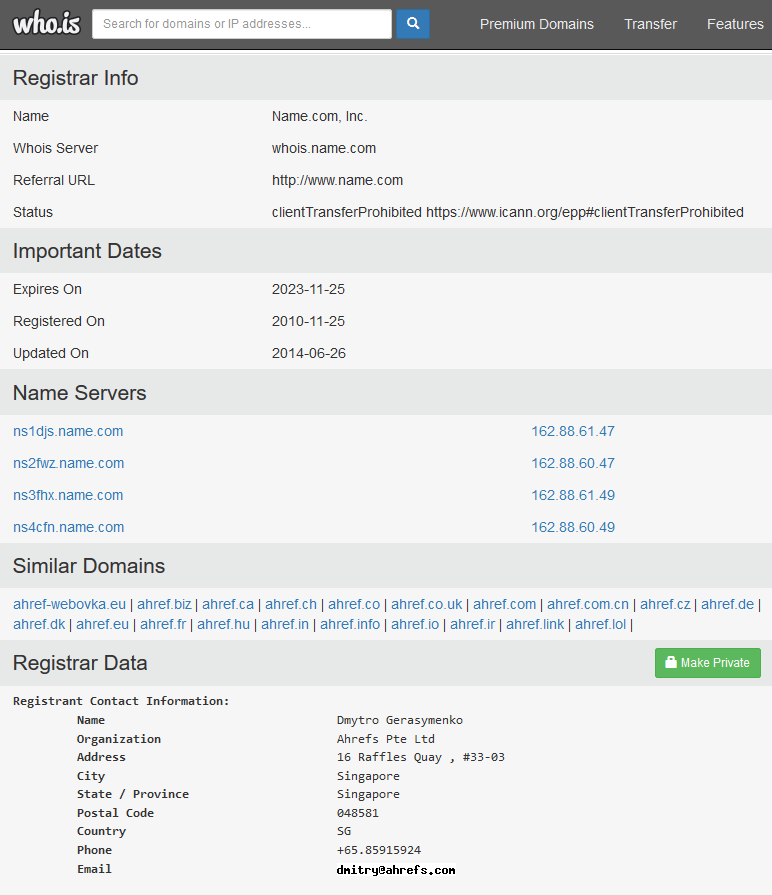Click the Make Private button

[x=708, y=663]
